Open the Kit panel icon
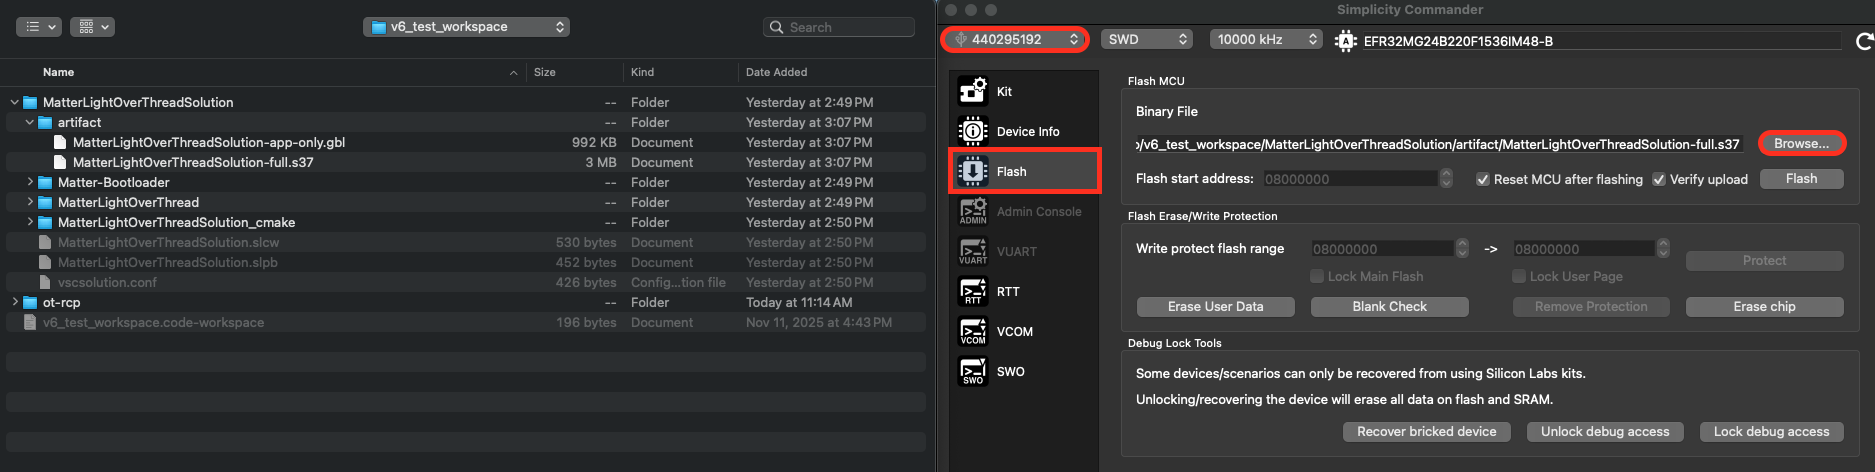This screenshot has width=1875, height=472. (973, 91)
